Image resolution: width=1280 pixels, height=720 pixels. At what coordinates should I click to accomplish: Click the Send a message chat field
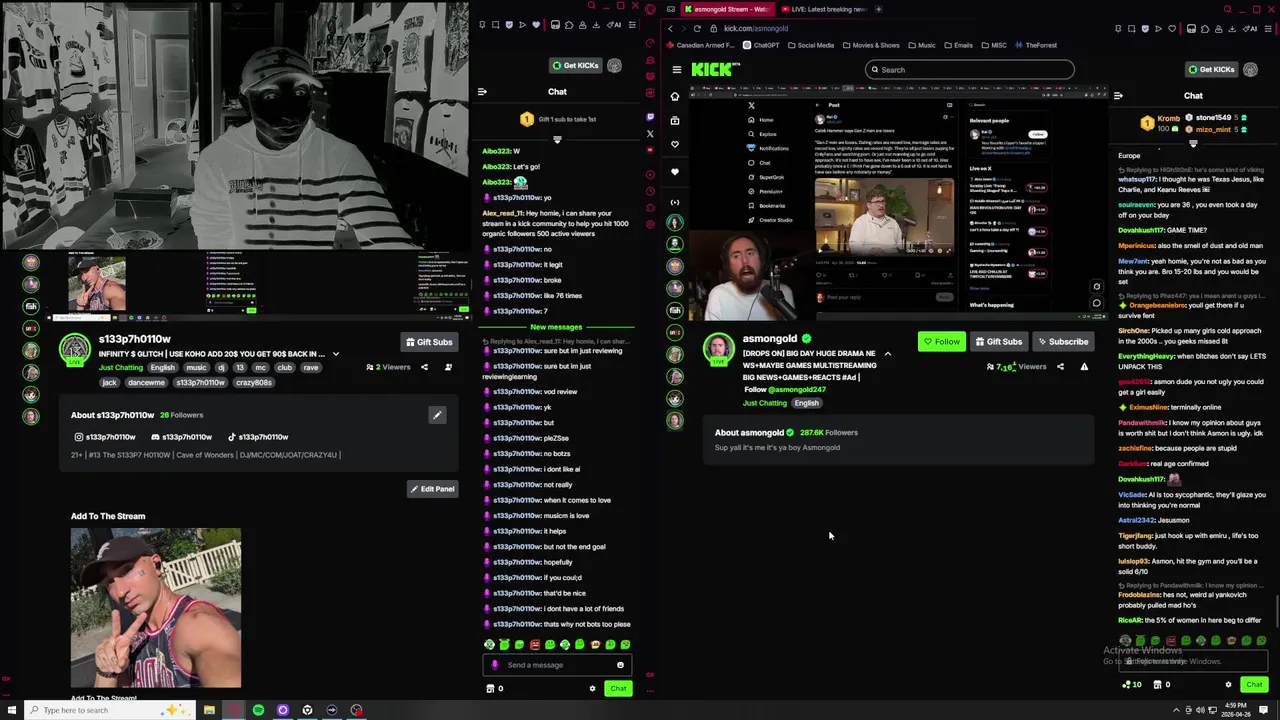pos(557,665)
